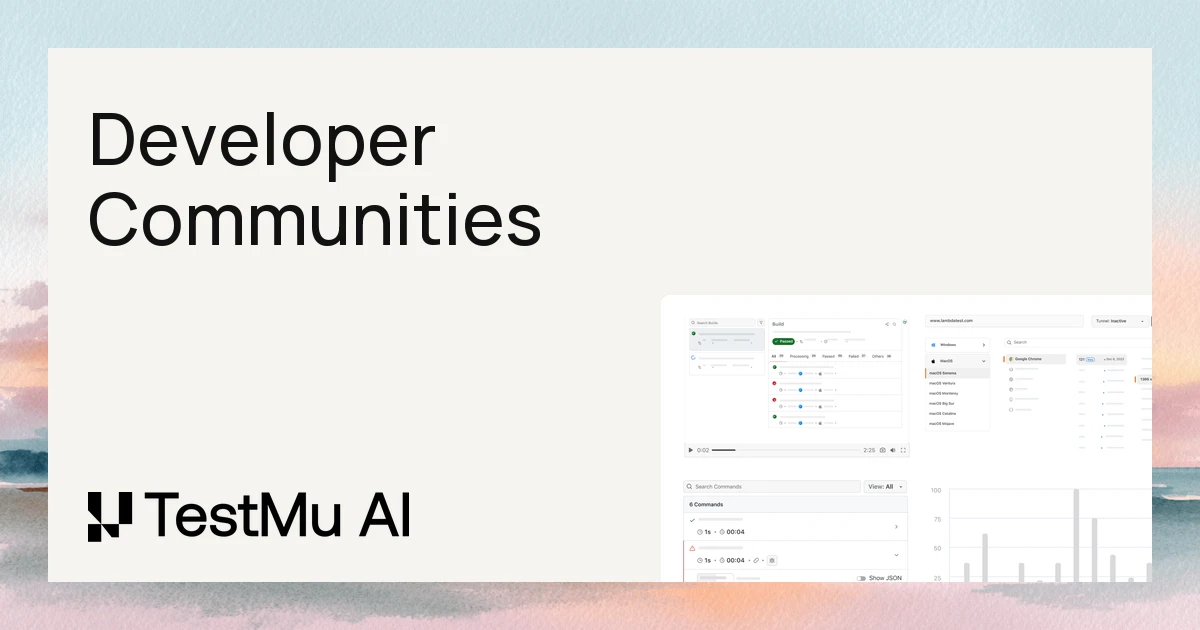Select macOS Ventura version

tap(942, 383)
